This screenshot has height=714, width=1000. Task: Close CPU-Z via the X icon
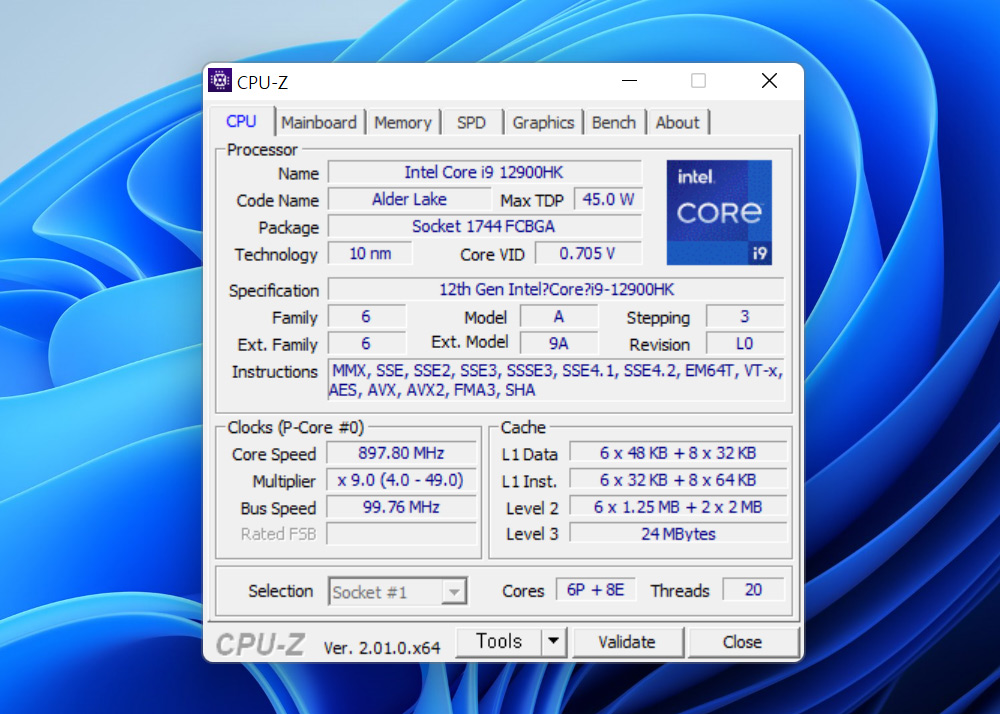(x=769, y=81)
